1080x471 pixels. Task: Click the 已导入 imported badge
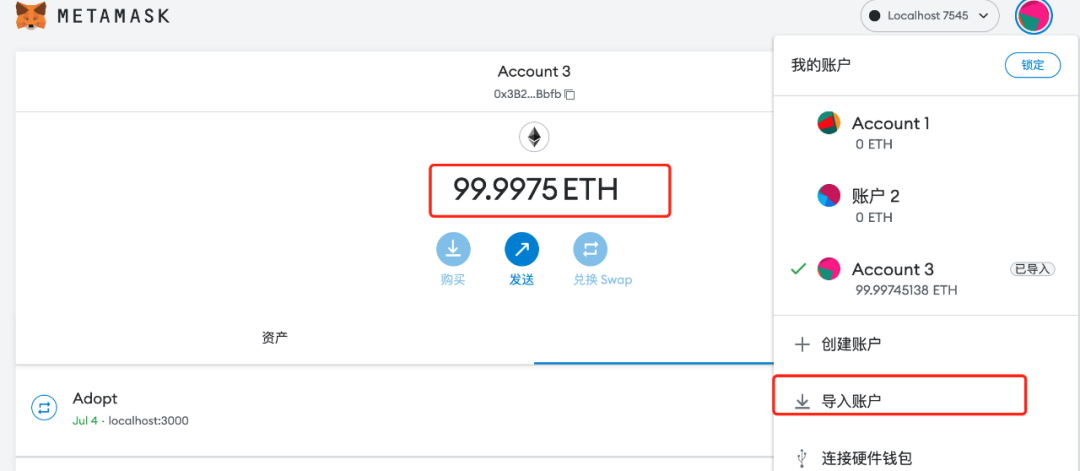(x=1032, y=269)
